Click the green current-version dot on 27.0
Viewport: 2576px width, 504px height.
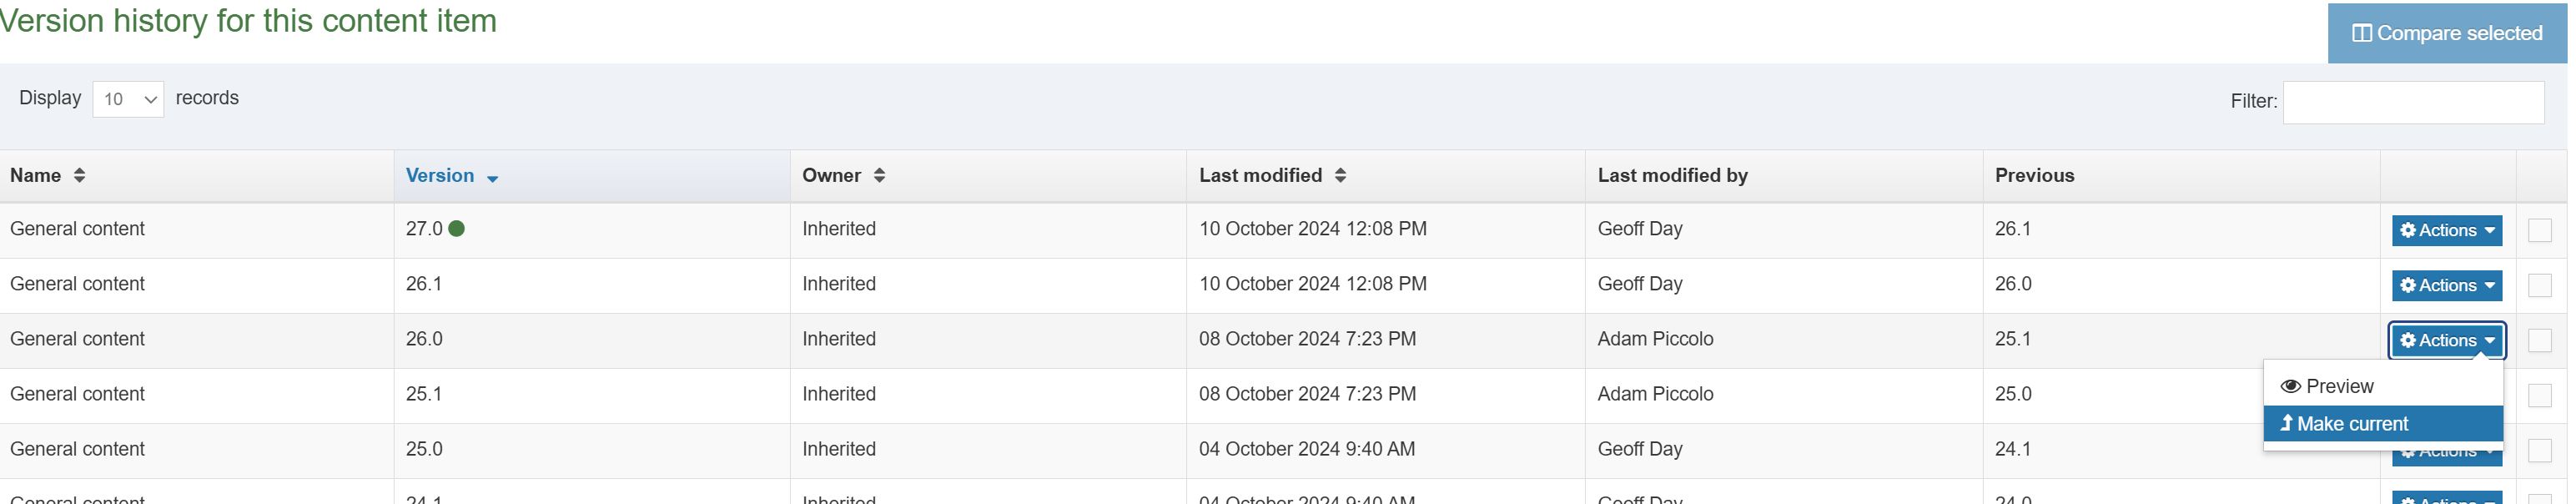(x=457, y=228)
